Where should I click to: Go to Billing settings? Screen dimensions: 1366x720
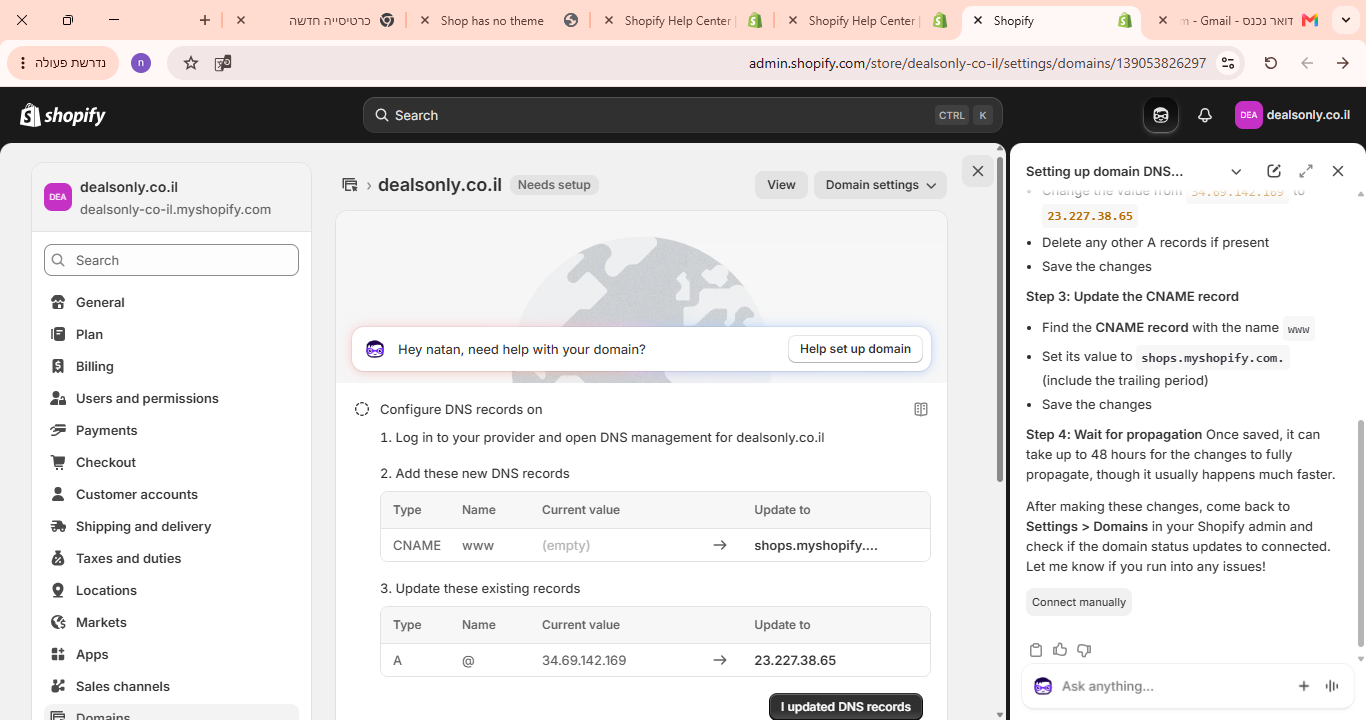(x=171, y=366)
